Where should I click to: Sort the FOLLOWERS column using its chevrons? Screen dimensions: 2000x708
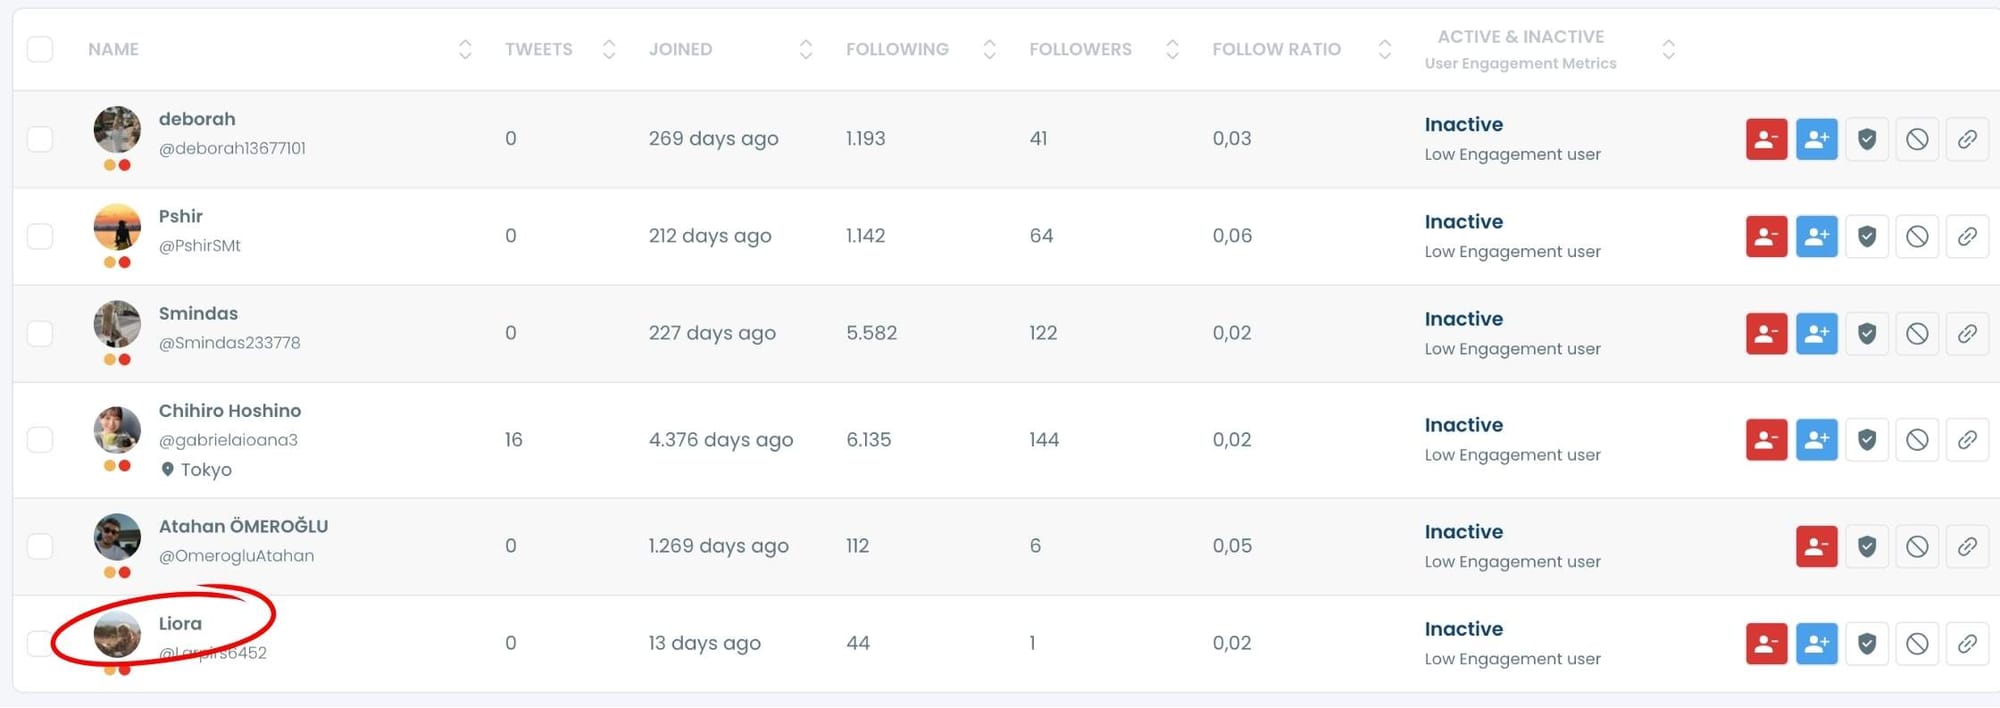pos(1171,48)
